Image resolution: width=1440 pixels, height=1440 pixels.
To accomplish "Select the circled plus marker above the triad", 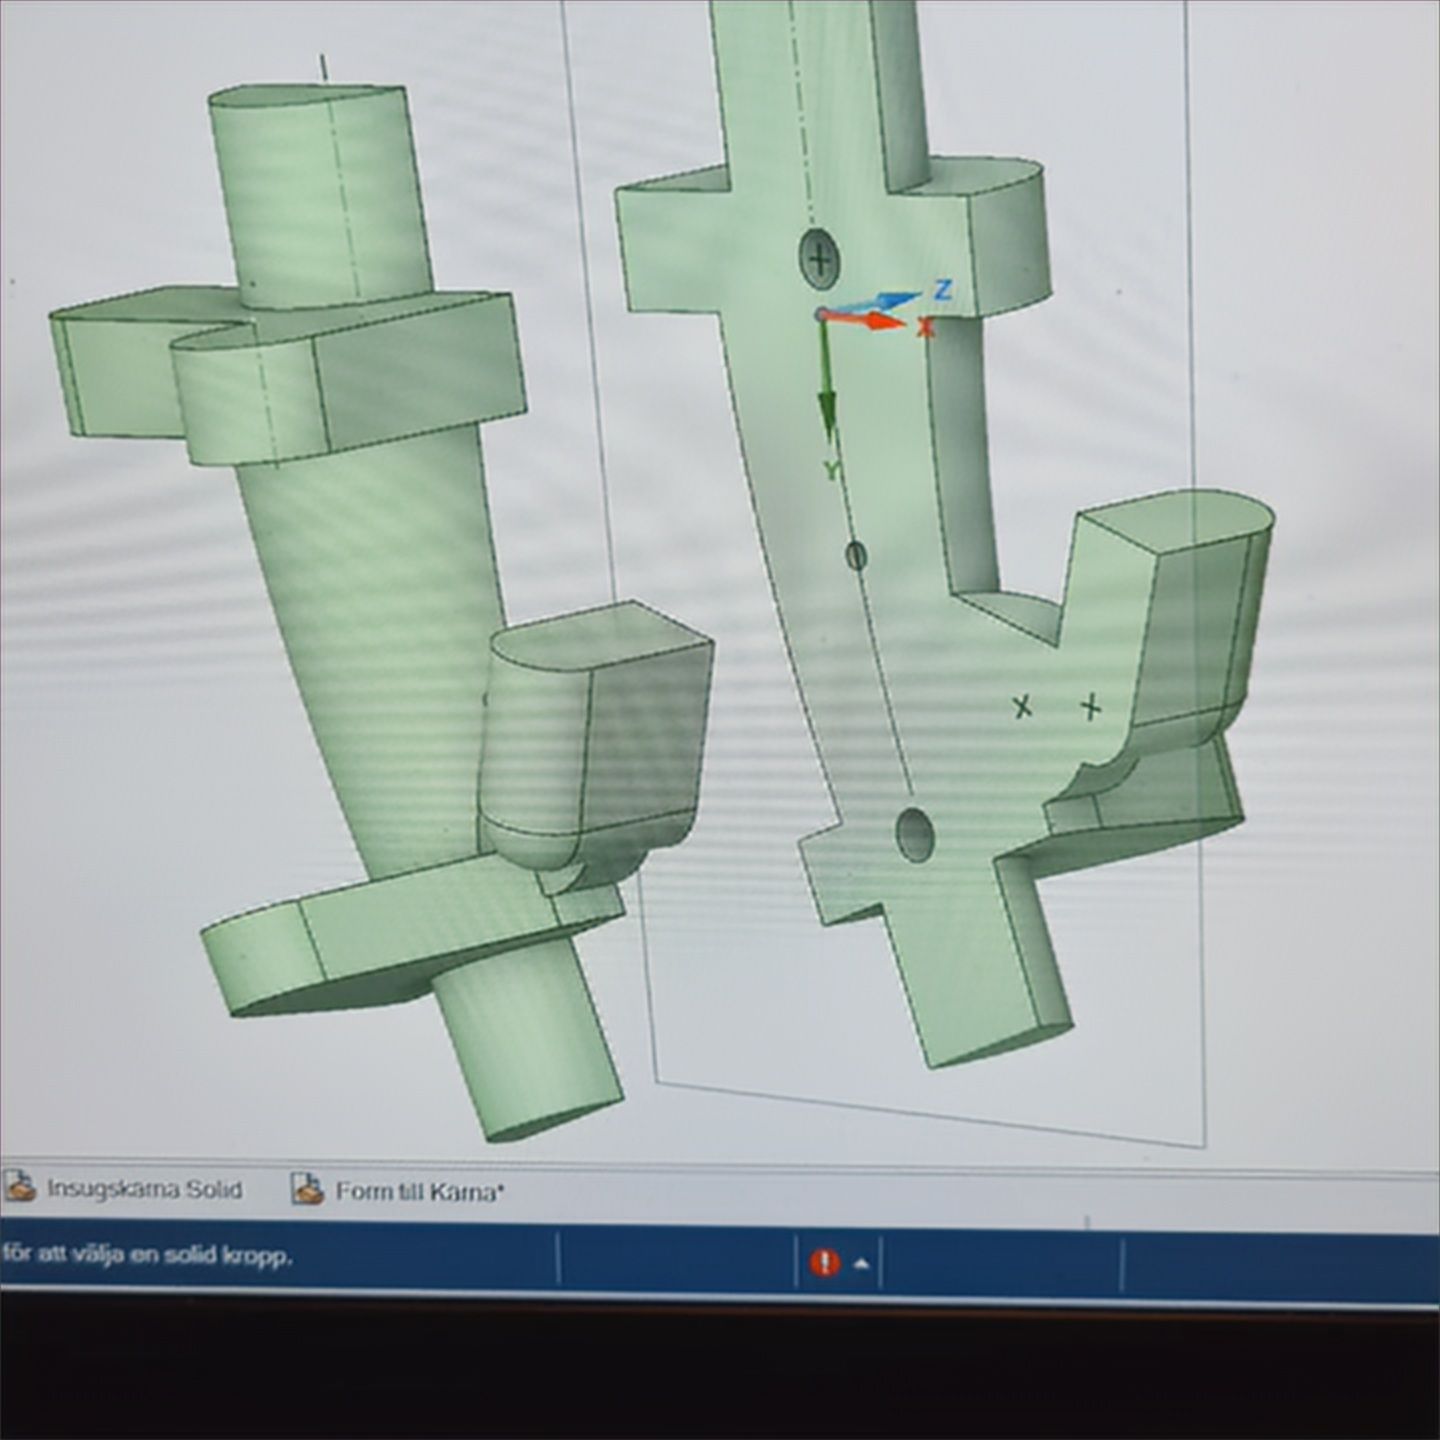I will point(819,259).
